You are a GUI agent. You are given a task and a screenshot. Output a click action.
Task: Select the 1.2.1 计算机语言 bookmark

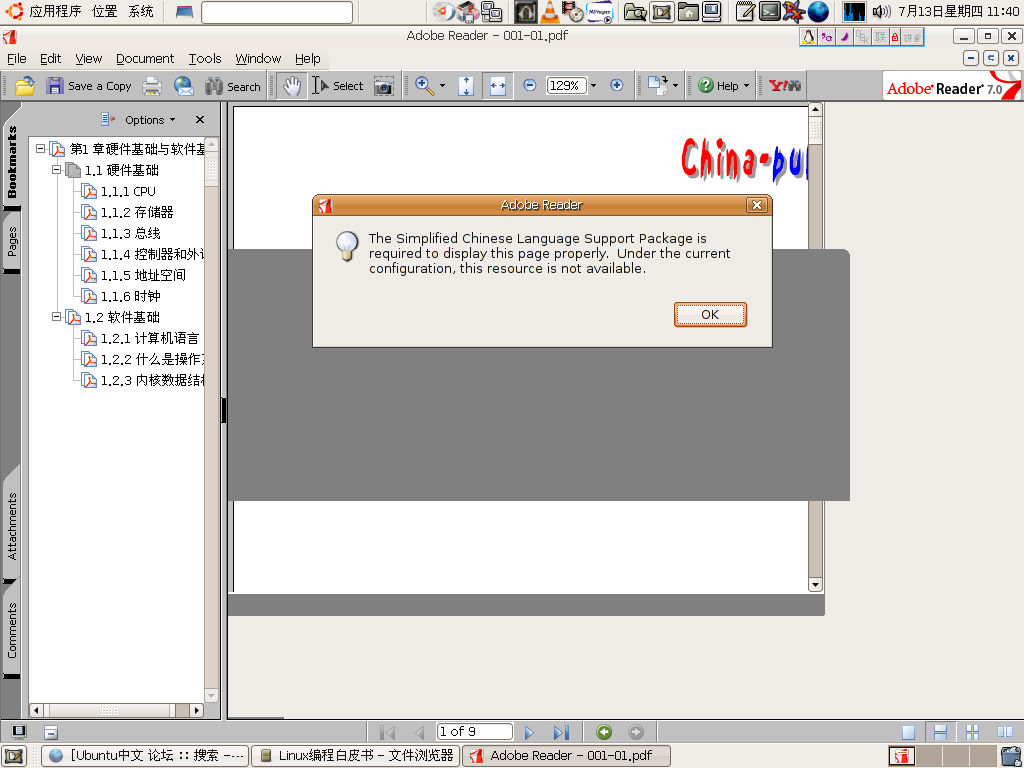click(150, 338)
